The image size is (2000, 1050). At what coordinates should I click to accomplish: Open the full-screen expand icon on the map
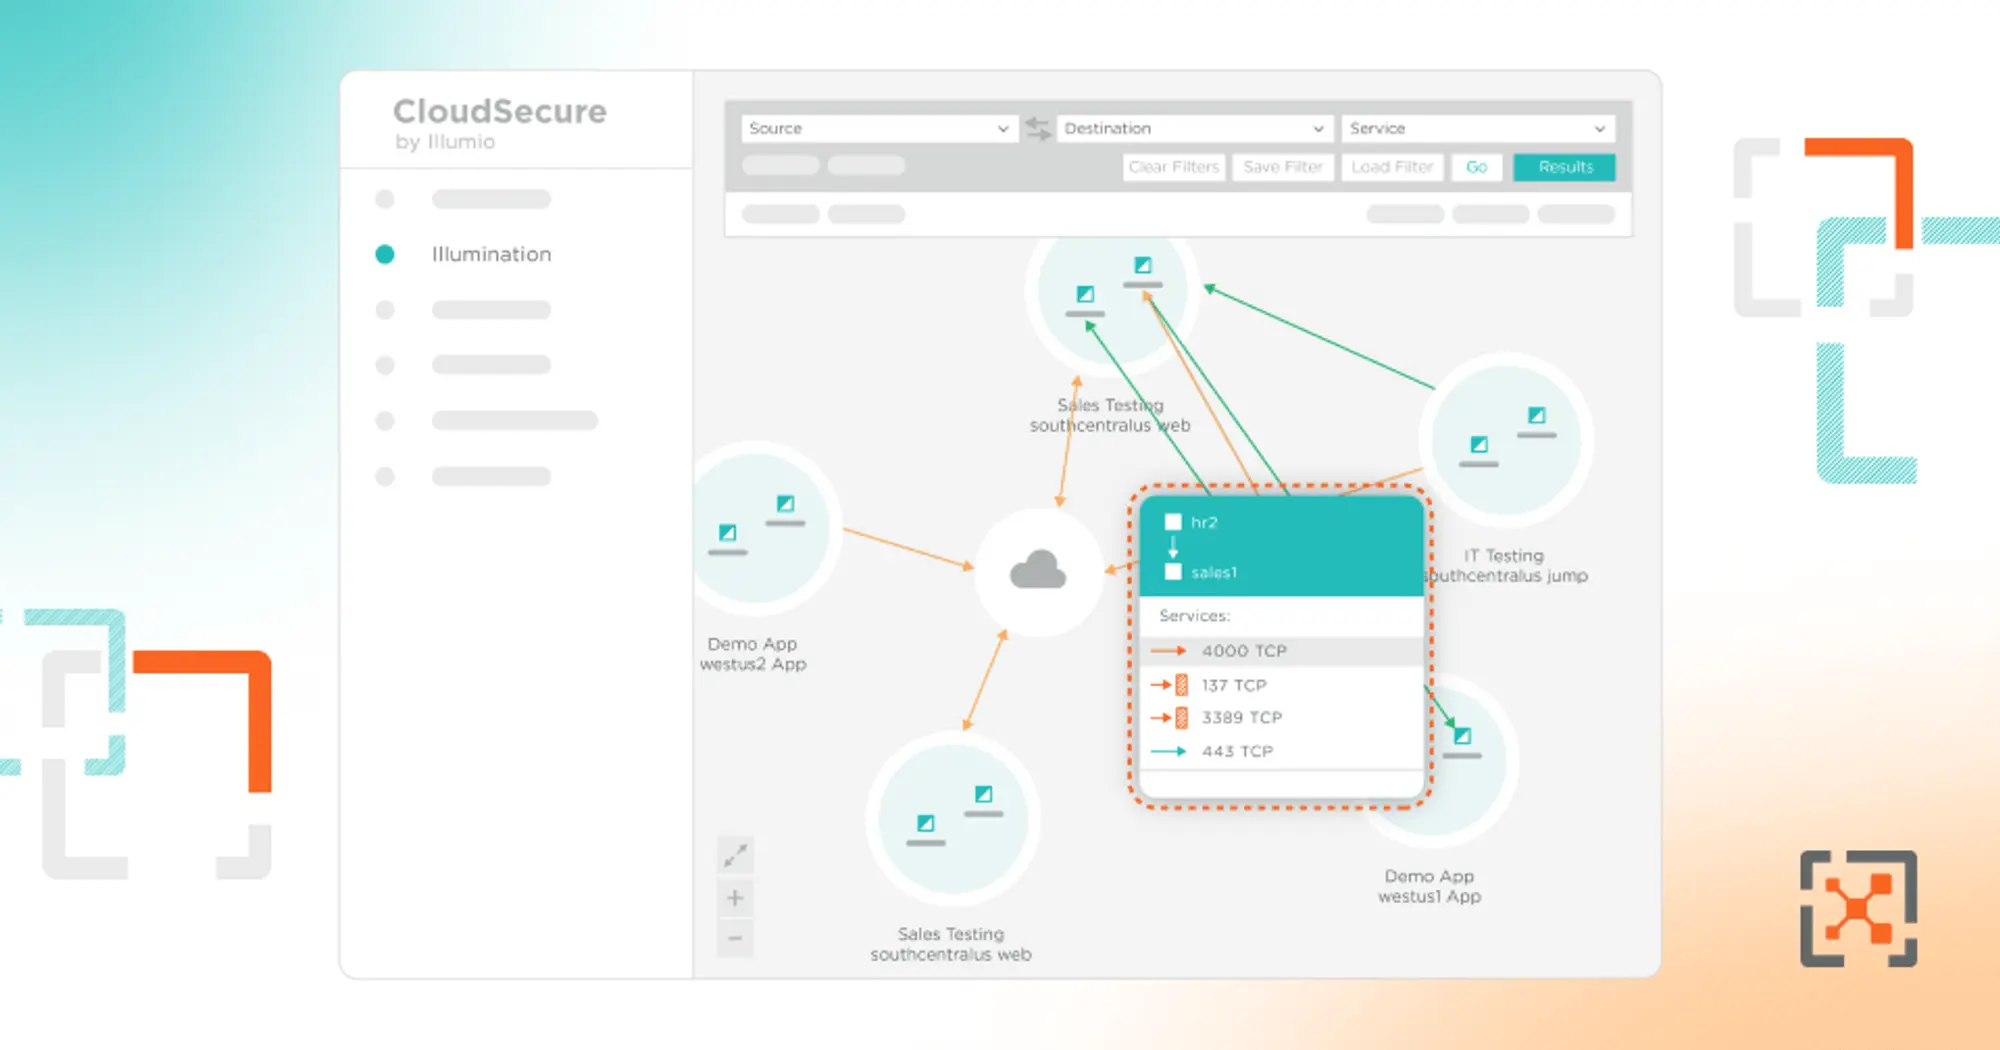pos(735,856)
